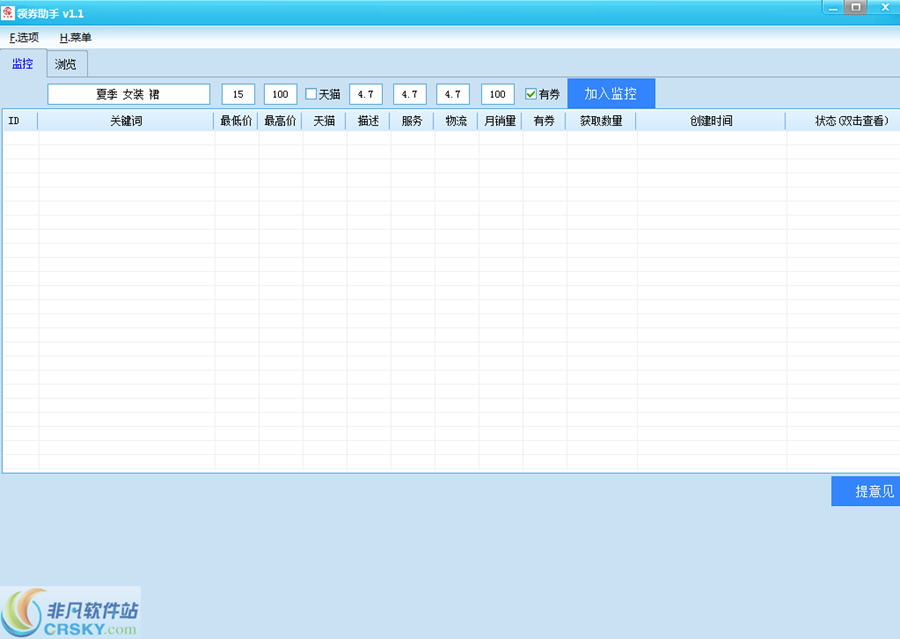900x639 pixels.
Task: Open the F.选项 menu
Action: 22,37
